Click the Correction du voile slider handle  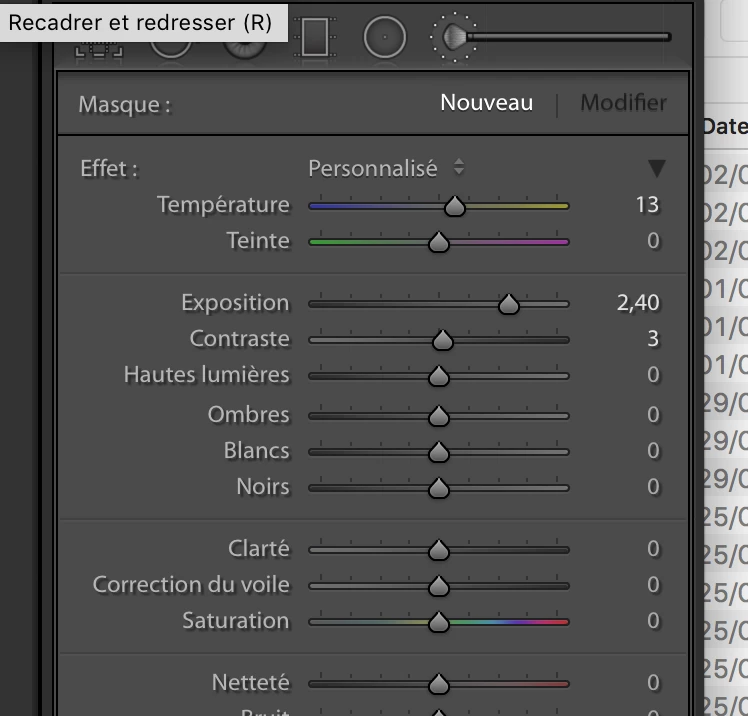[438, 586]
